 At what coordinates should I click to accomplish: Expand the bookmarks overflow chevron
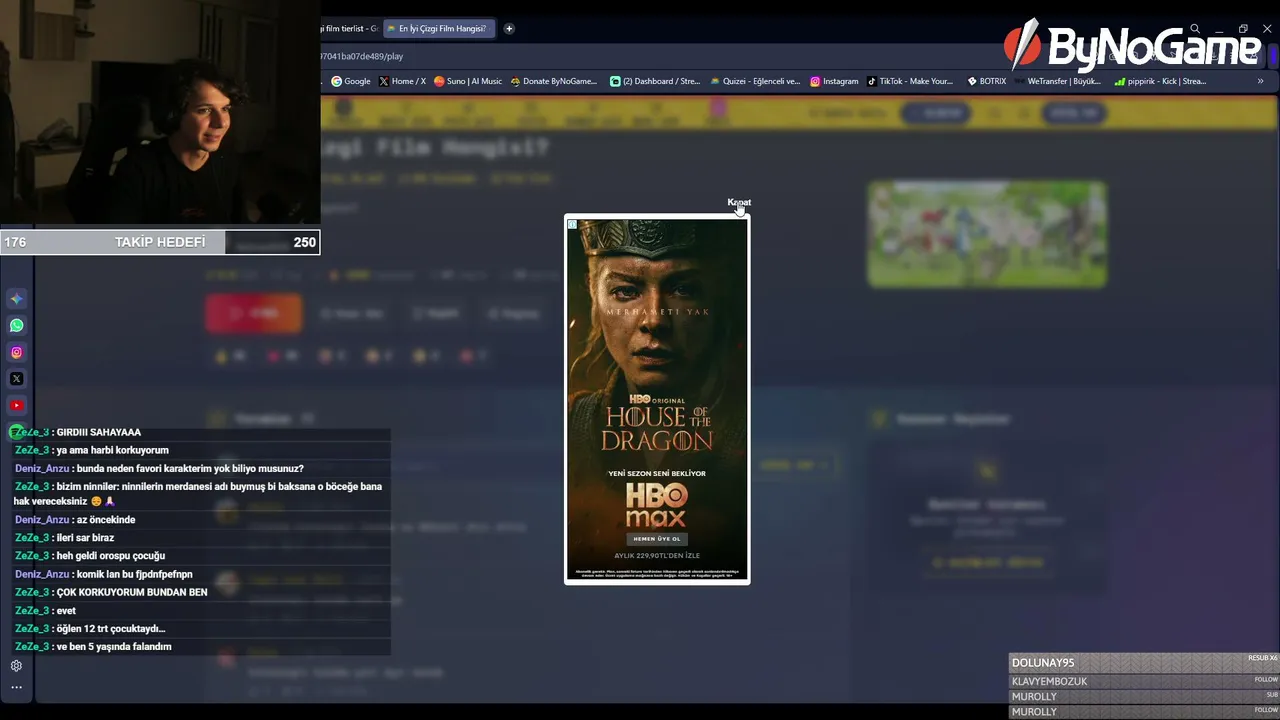point(1261,81)
